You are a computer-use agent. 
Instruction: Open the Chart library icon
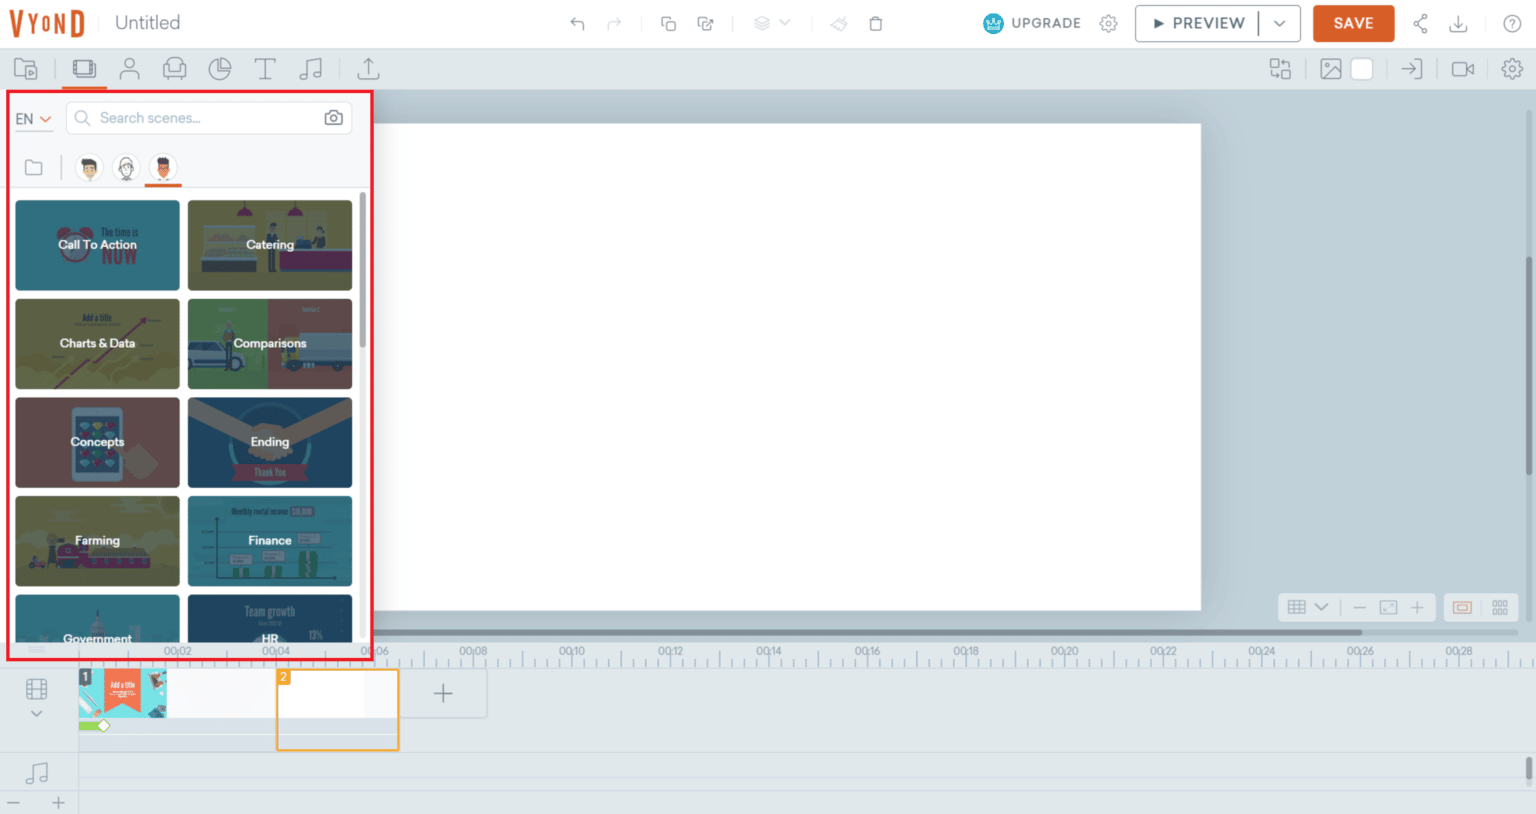pos(219,69)
